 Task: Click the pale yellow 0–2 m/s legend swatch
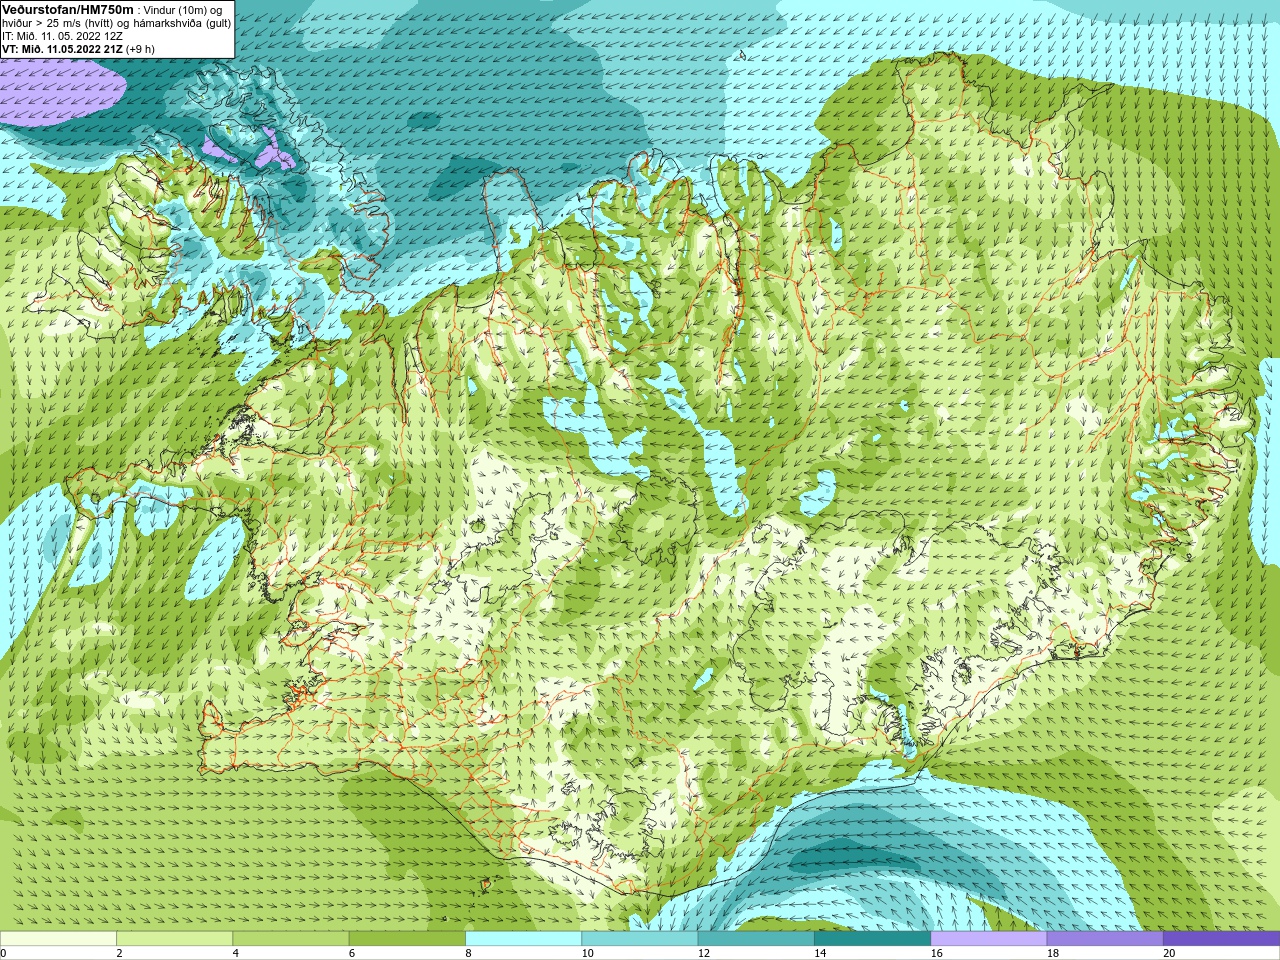(58, 939)
